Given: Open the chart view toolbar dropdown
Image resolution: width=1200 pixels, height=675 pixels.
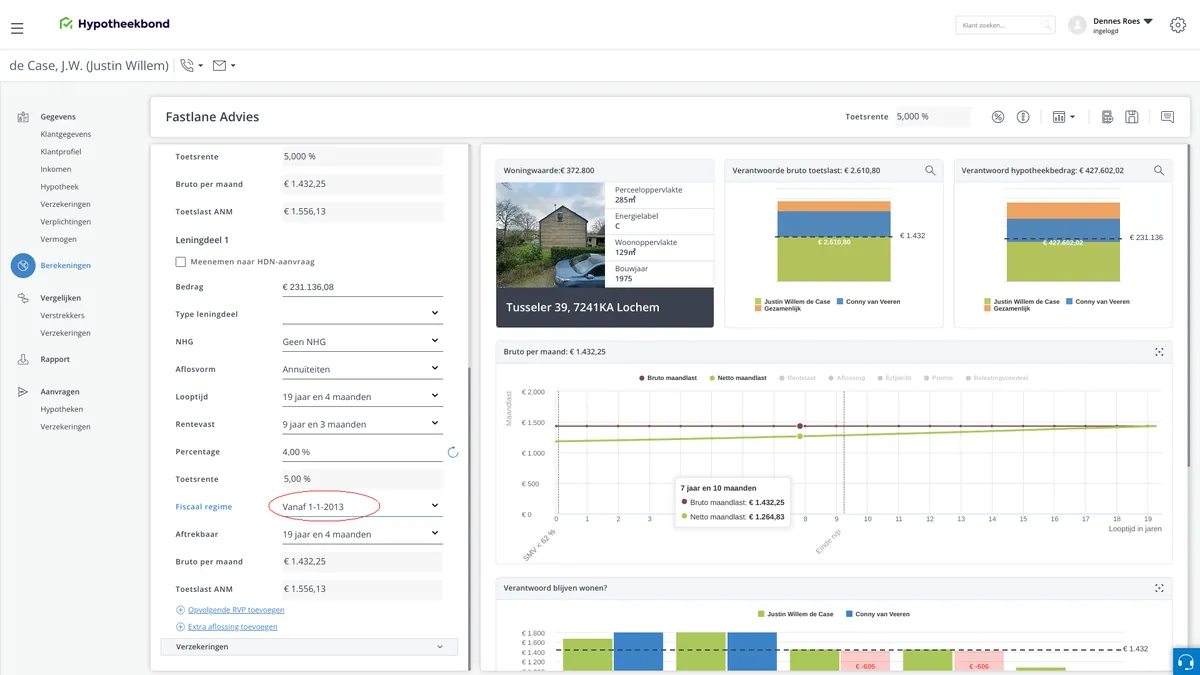Looking at the screenshot, I should point(1064,117).
